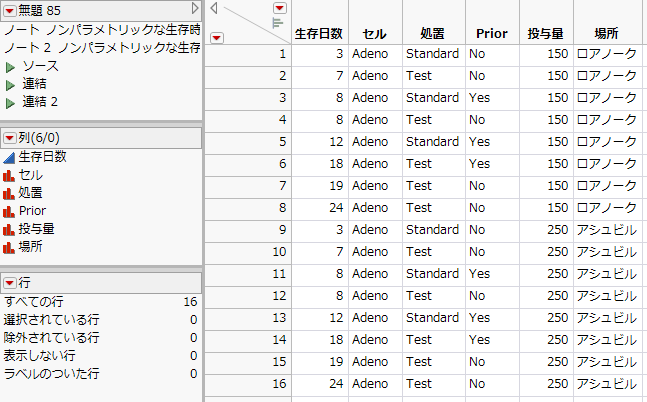Viewport: 647px width, 402px height.
Task: Open red triangle menu above row numbers
Action: (217, 37)
